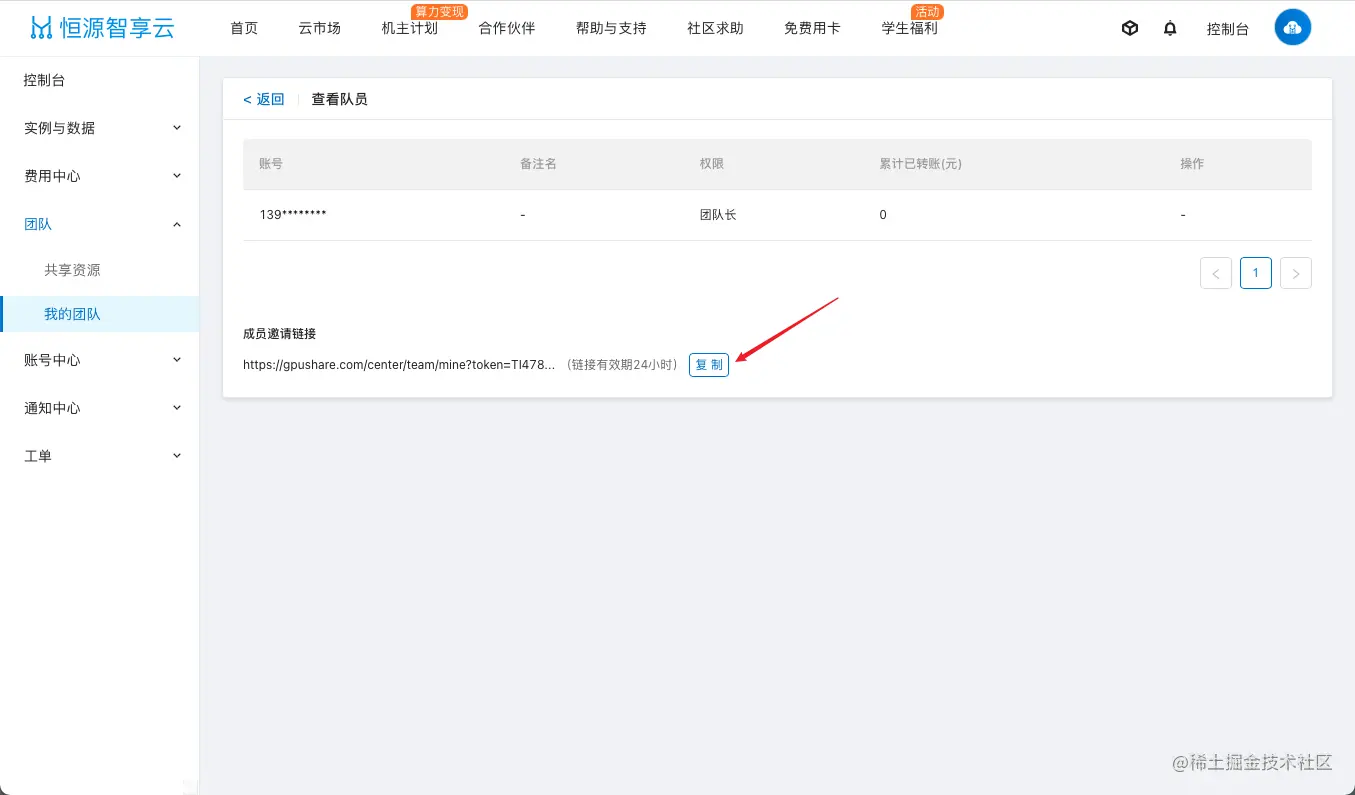Expand 费用中心 sidebar section
Viewport: 1355px width, 795px height.
click(x=99, y=176)
